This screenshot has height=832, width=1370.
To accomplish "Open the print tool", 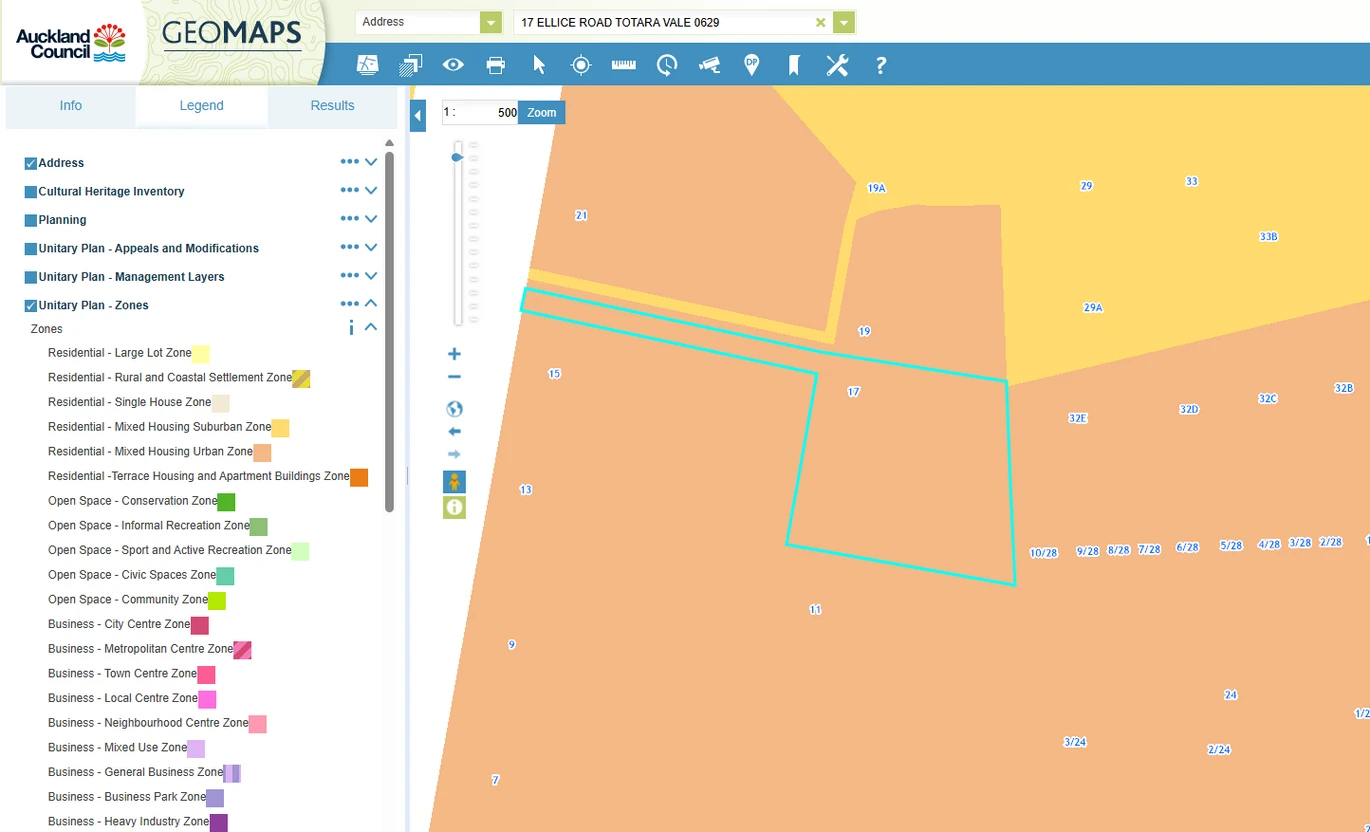I will tap(495, 65).
